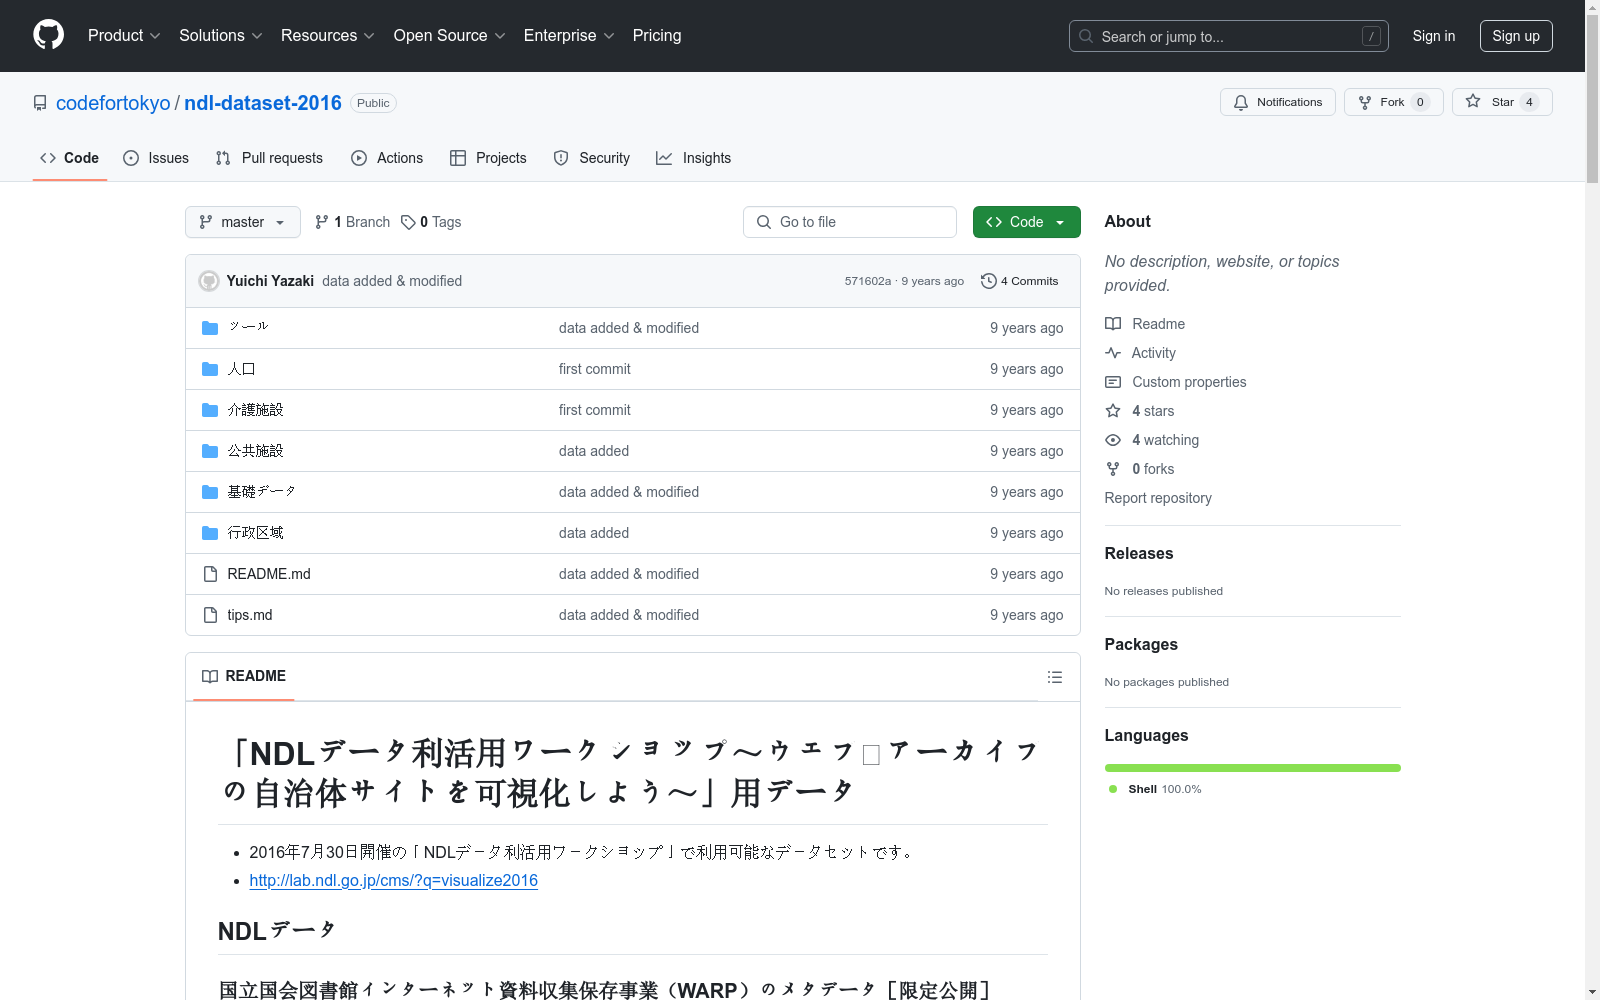Open the 介護施設 folder
Screen dimensions: 1600x1000
click(x=255, y=410)
